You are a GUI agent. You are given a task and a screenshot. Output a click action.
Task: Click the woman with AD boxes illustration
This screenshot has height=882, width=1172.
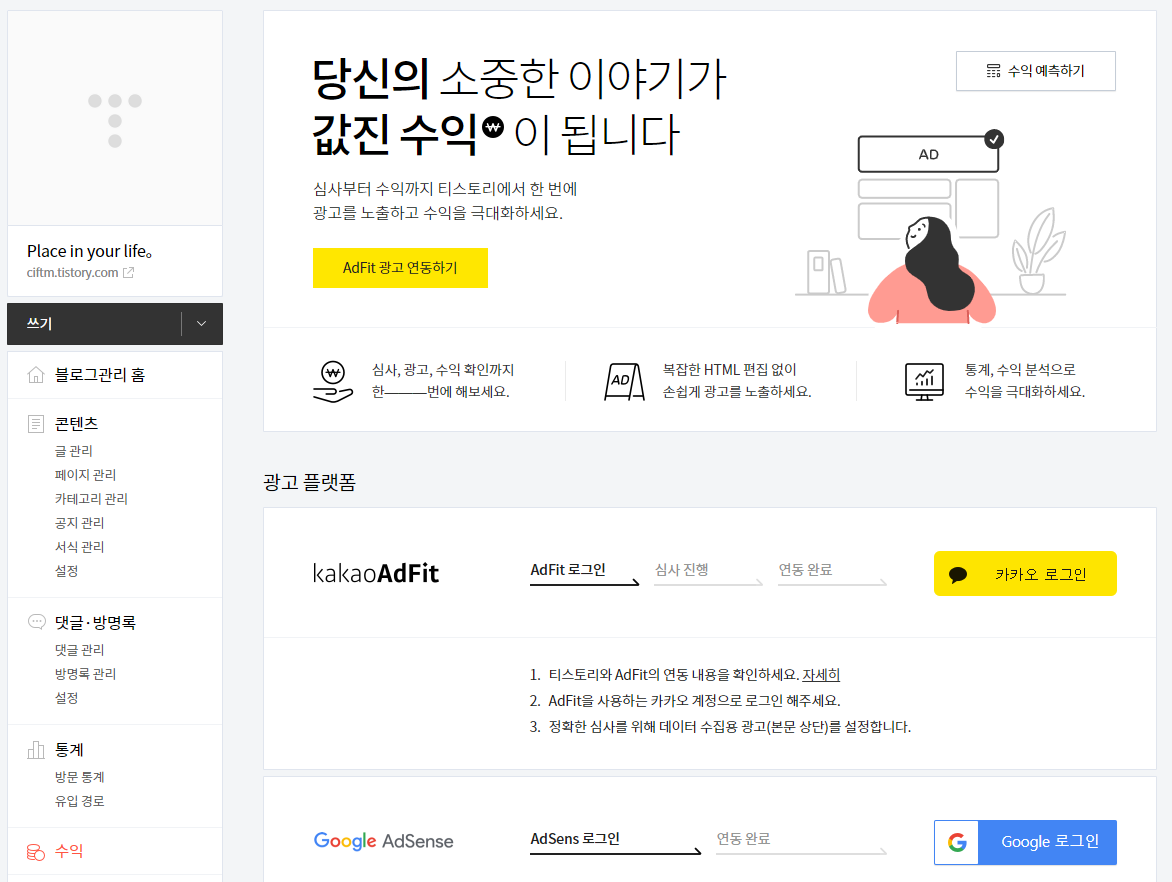tap(931, 228)
